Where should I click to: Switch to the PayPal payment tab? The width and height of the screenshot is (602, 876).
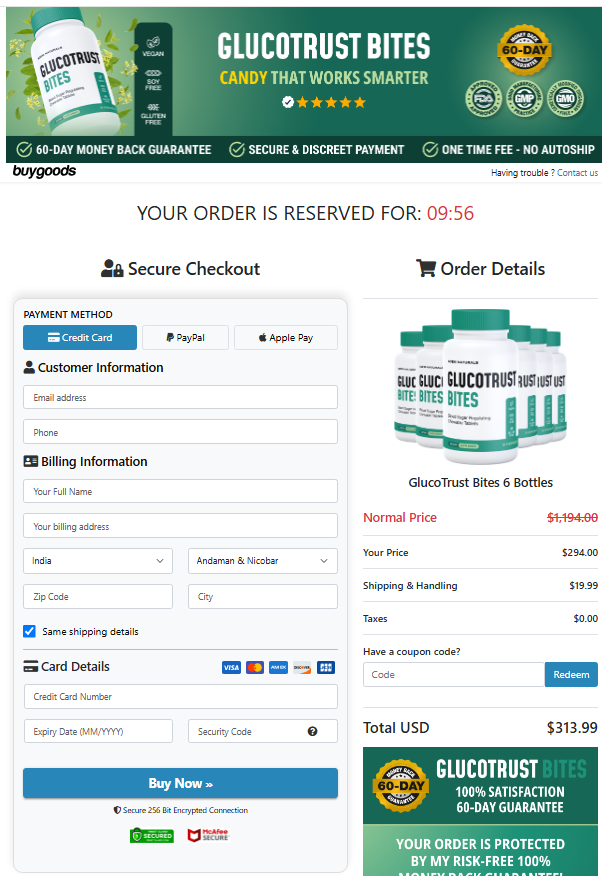[x=184, y=337]
